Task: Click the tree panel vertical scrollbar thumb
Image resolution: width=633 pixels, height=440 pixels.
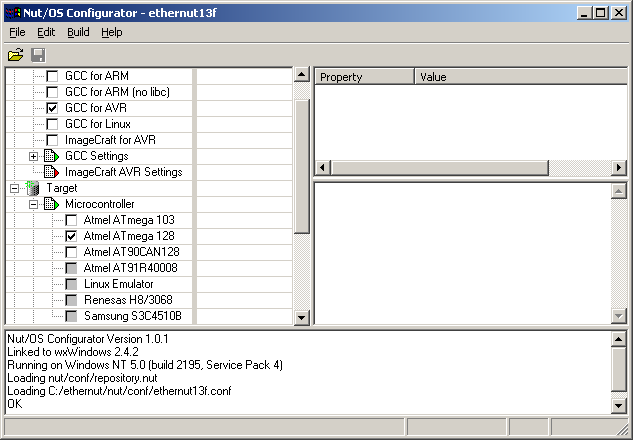Action: point(302,166)
